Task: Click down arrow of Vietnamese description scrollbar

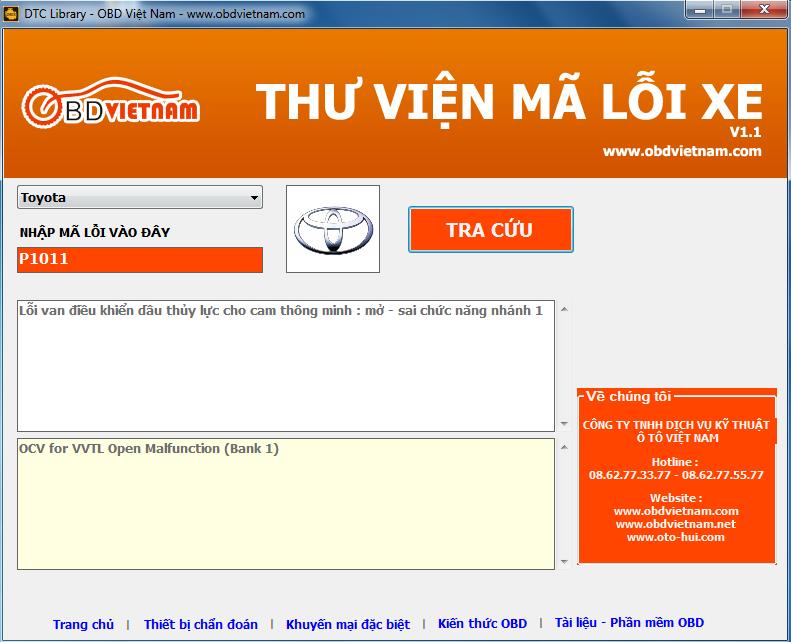Action: point(564,424)
